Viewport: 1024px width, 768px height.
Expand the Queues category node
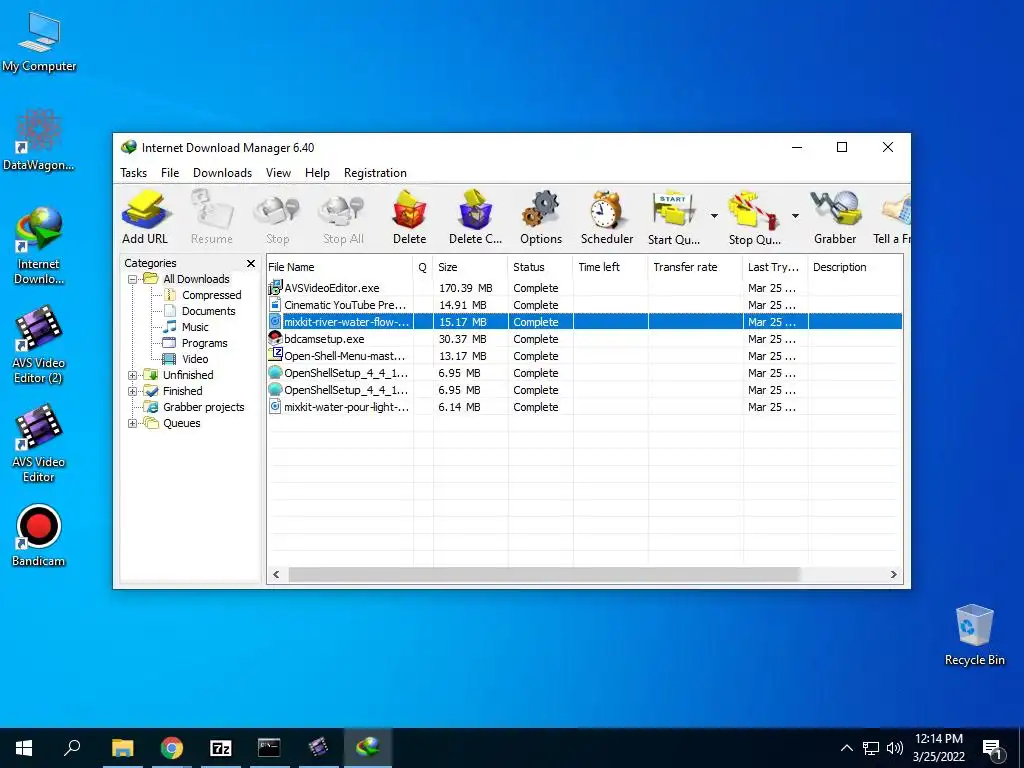click(132, 424)
